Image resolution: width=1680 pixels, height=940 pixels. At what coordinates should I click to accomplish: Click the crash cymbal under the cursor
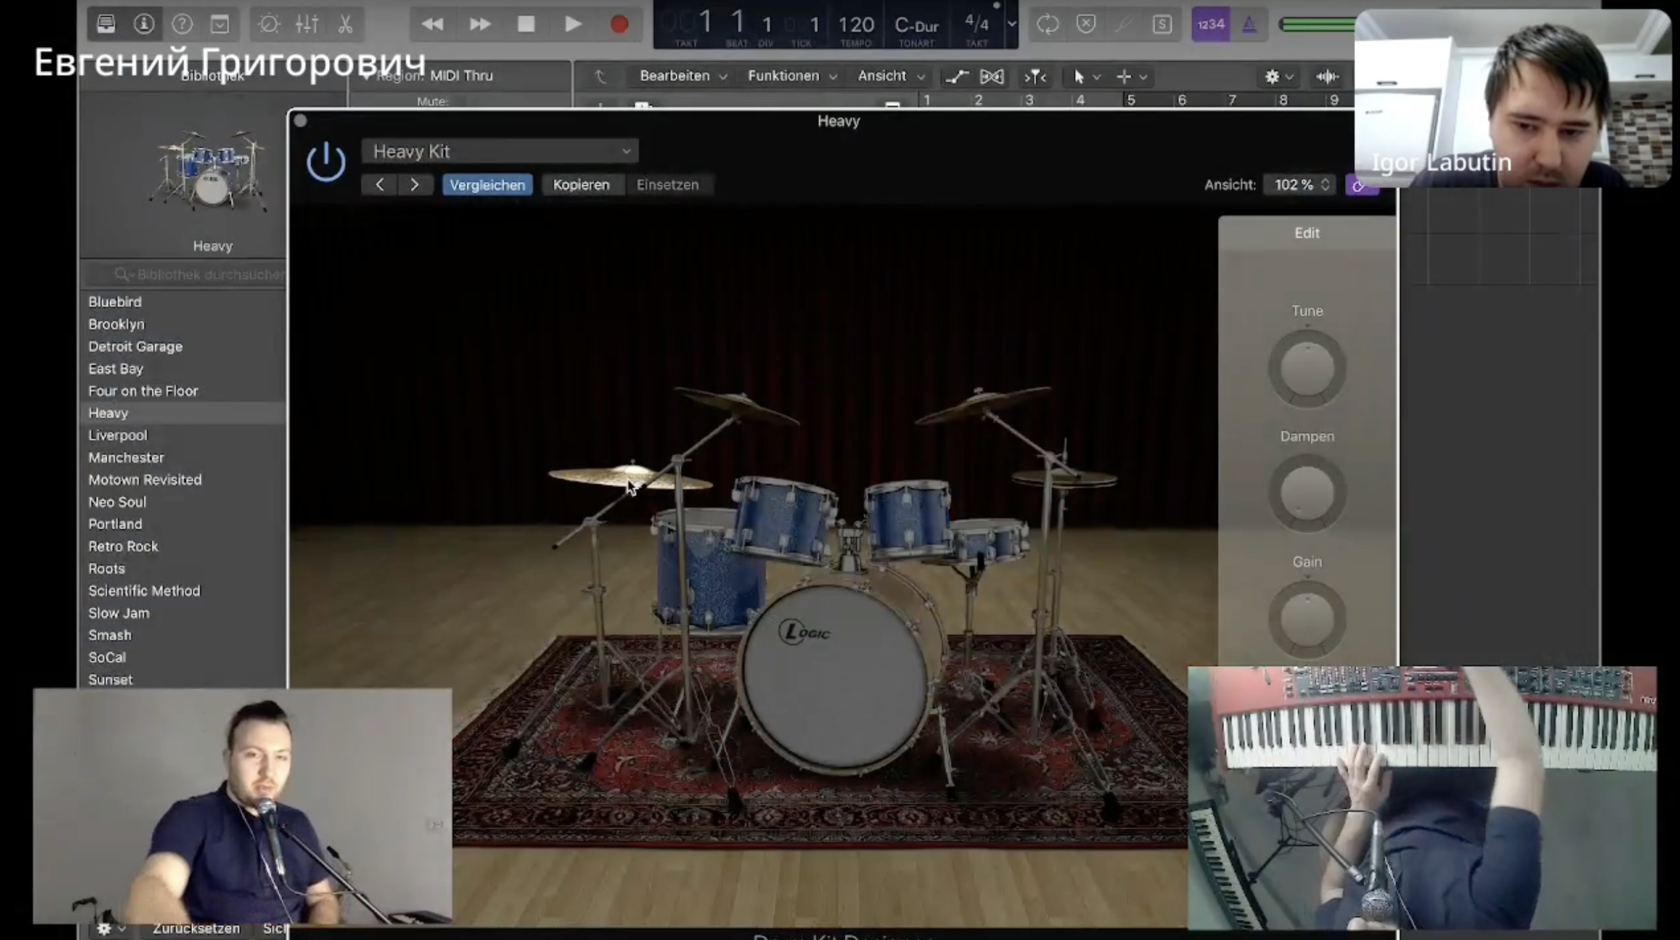click(630, 476)
